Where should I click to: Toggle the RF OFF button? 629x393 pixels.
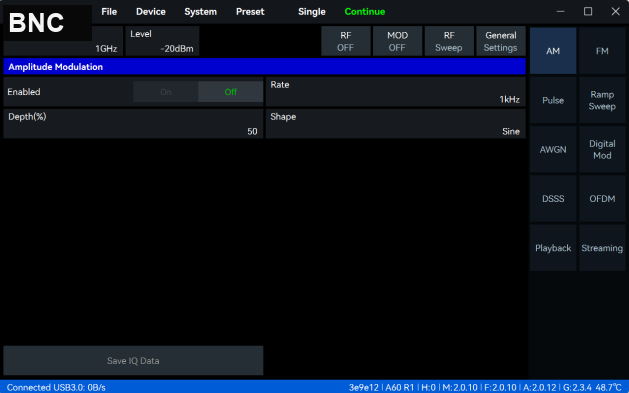(345, 41)
